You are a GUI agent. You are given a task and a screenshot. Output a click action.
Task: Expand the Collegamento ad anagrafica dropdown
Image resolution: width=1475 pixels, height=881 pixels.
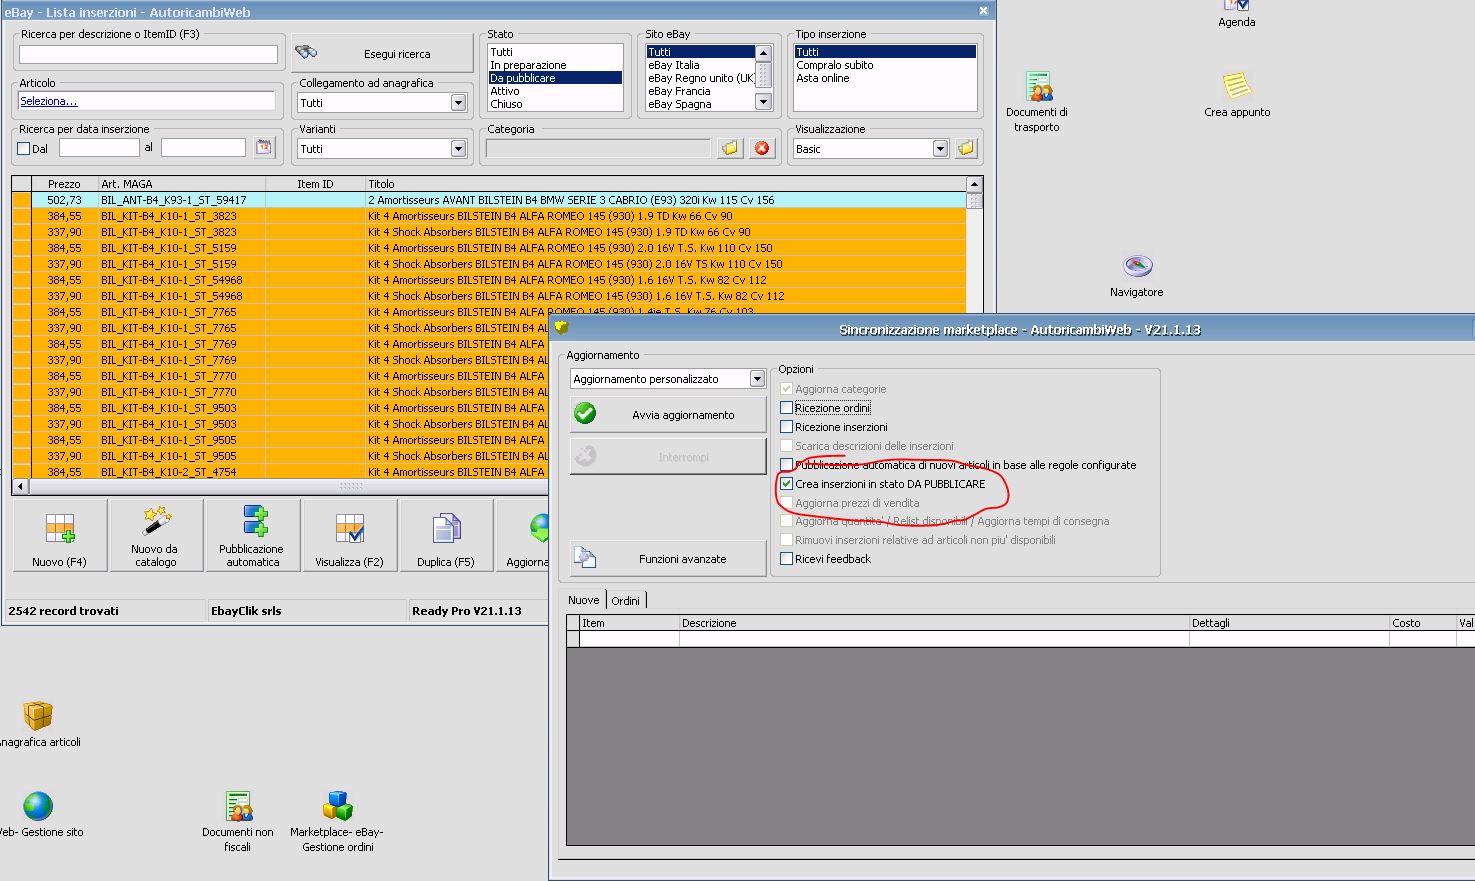click(458, 102)
